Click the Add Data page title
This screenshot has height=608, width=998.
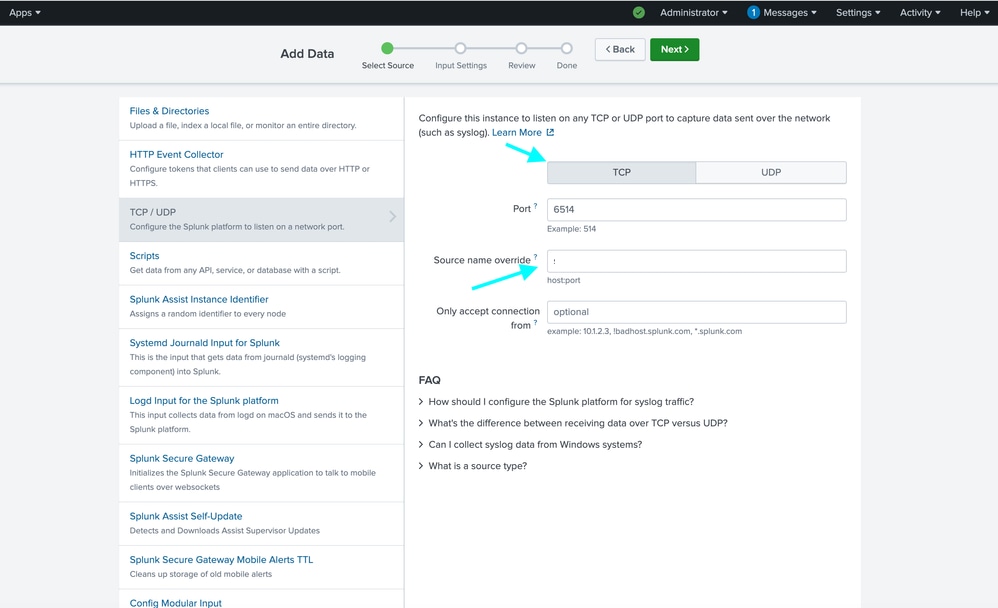pyautogui.click(x=307, y=54)
